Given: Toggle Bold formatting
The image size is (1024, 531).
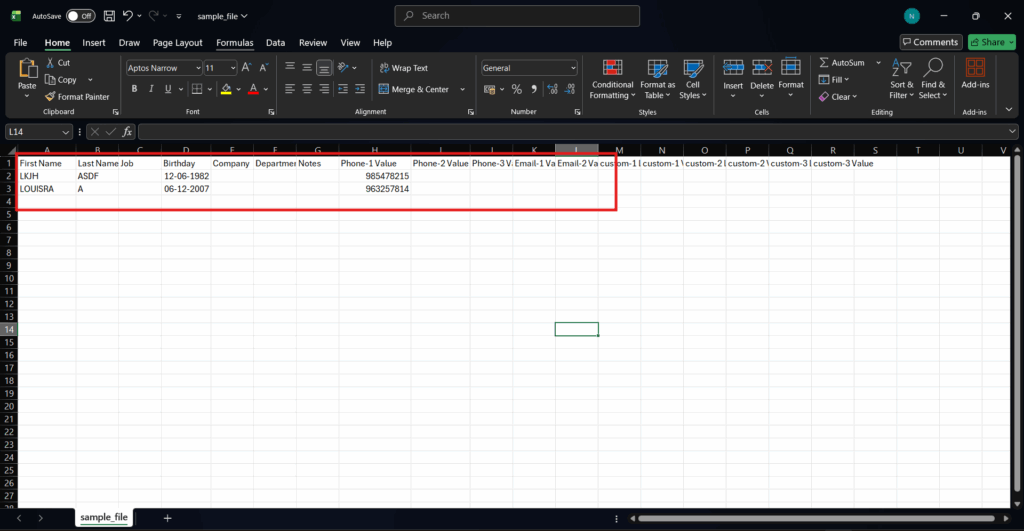Looking at the screenshot, I should [133, 89].
